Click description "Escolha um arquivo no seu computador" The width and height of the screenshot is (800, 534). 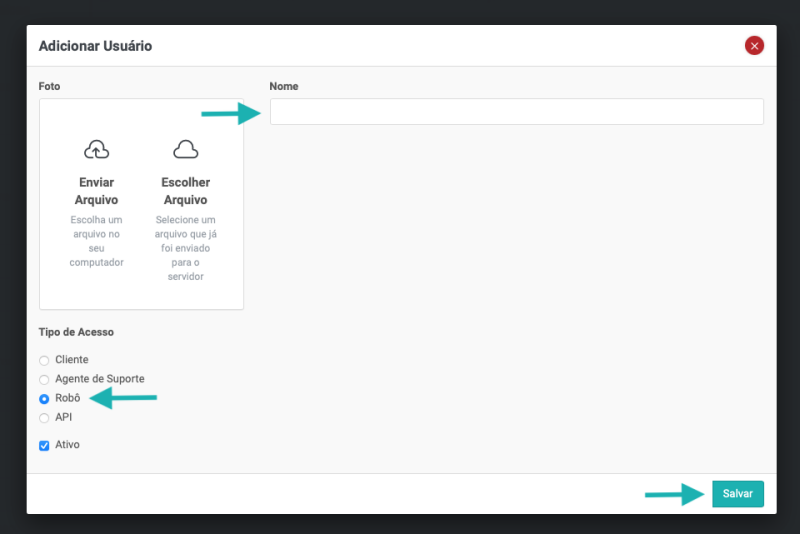coord(96,241)
